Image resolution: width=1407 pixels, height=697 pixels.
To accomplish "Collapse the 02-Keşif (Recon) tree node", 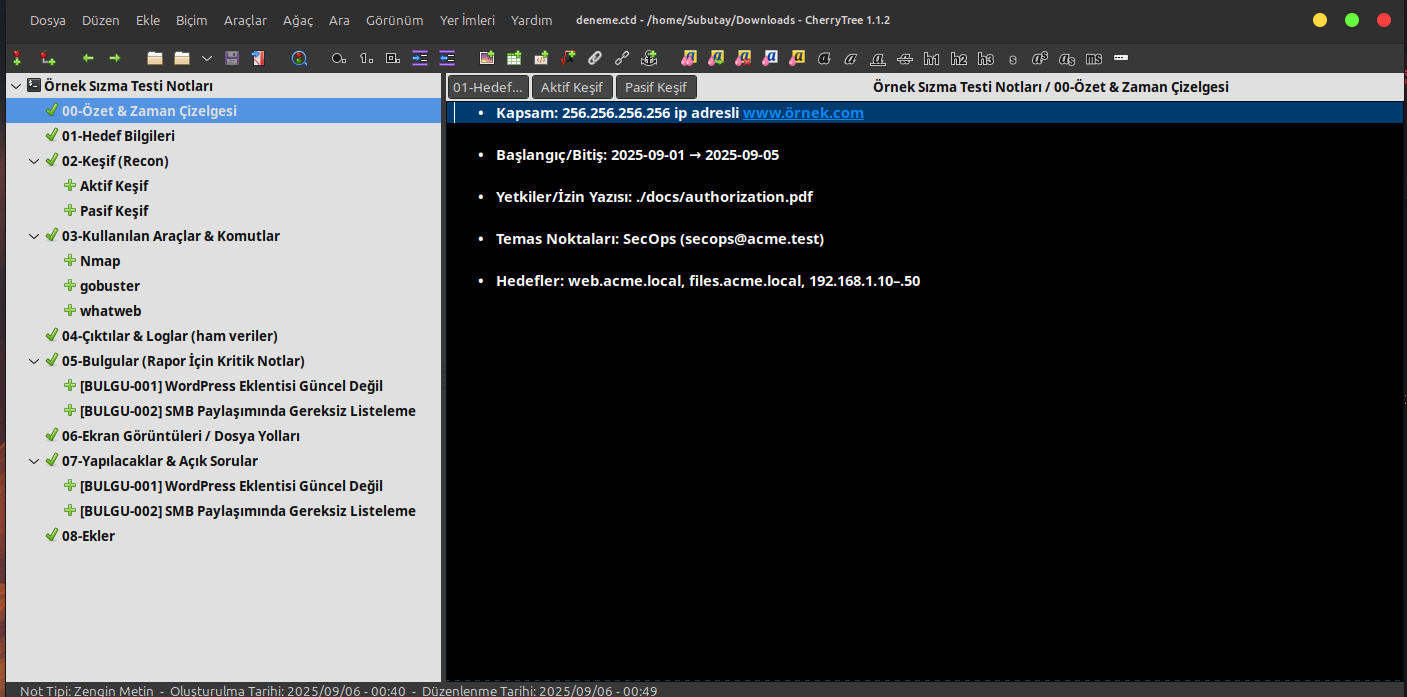I will (x=34, y=161).
